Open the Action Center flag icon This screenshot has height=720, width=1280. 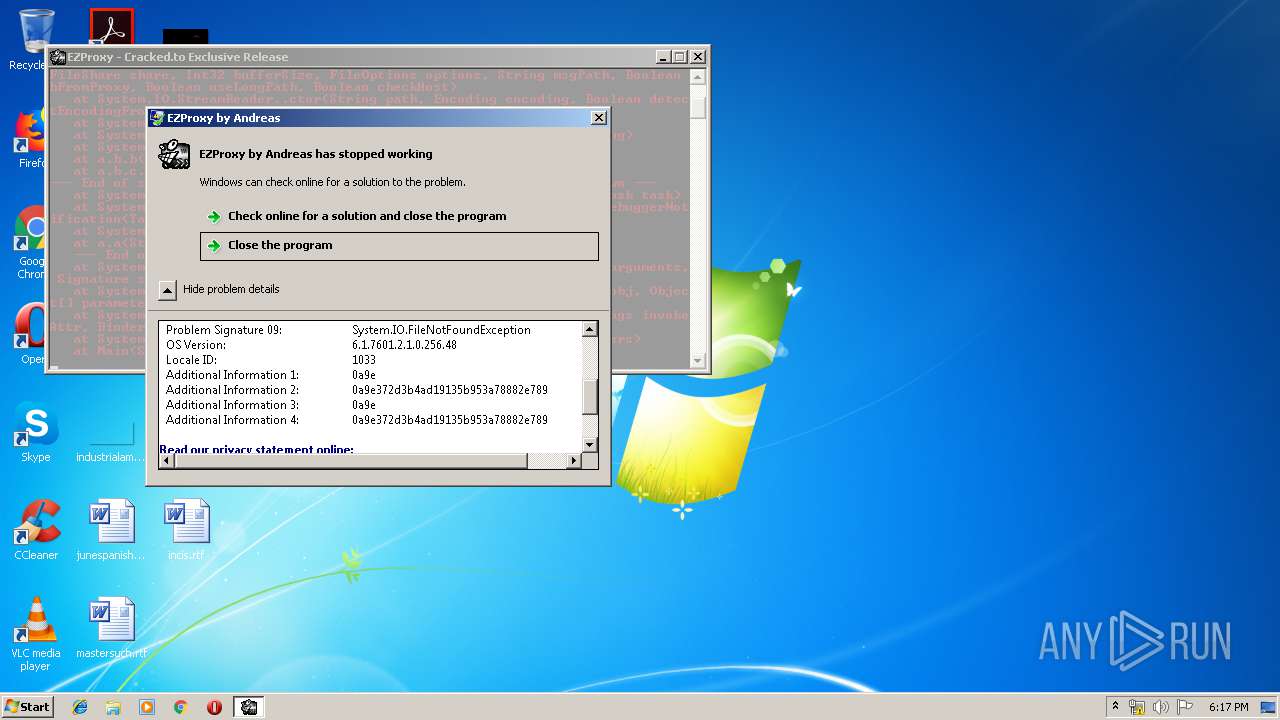tap(1184, 707)
